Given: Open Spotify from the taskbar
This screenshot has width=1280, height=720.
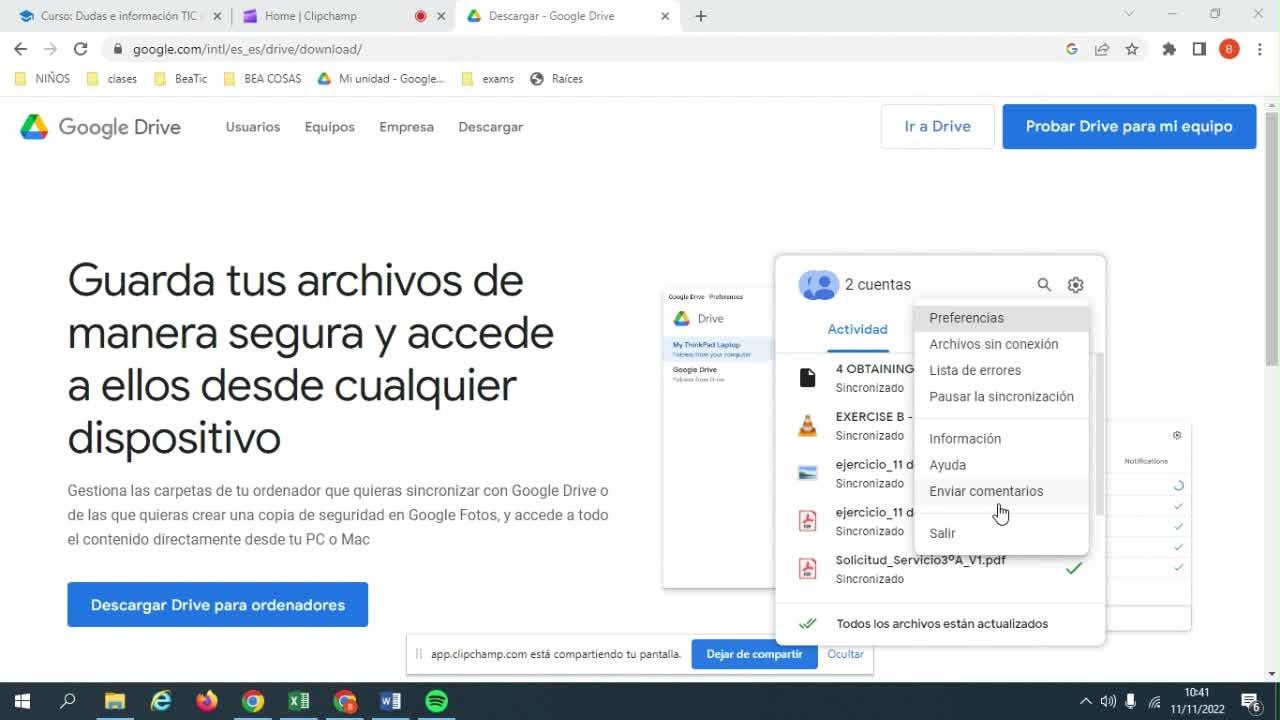Looking at the screenshot, I should pyautogui.click(x=436, y=701).
